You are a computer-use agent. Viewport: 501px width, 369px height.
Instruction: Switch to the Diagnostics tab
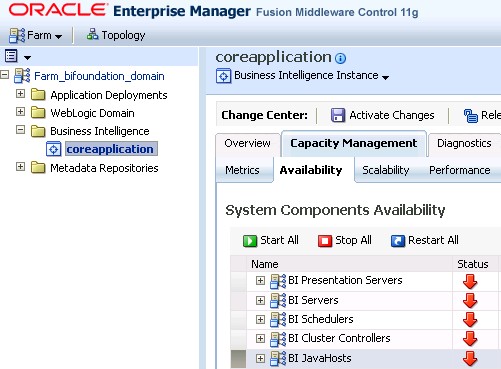464,144
